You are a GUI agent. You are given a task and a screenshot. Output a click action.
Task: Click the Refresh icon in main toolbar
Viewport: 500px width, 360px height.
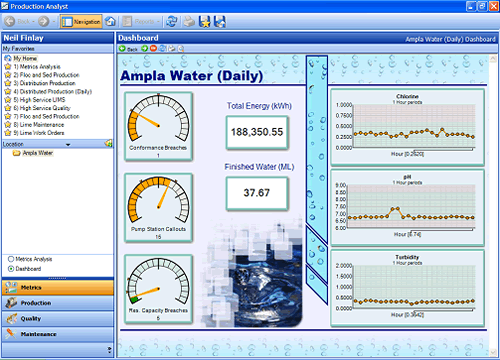[172, 22]
